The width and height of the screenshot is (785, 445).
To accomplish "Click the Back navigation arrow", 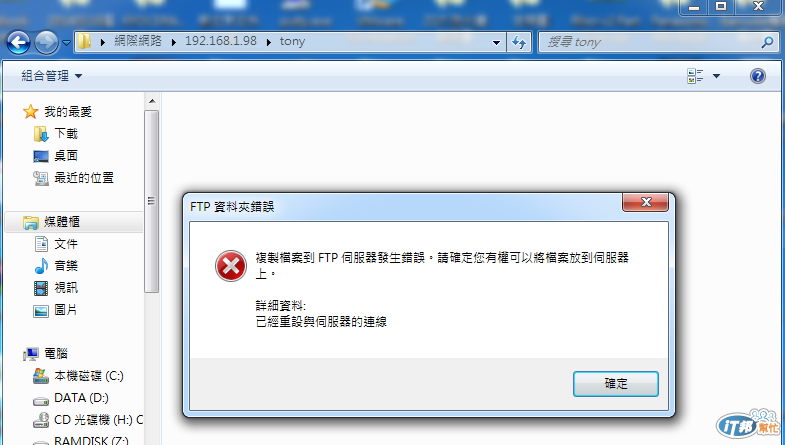I will [x=19, y=43].
